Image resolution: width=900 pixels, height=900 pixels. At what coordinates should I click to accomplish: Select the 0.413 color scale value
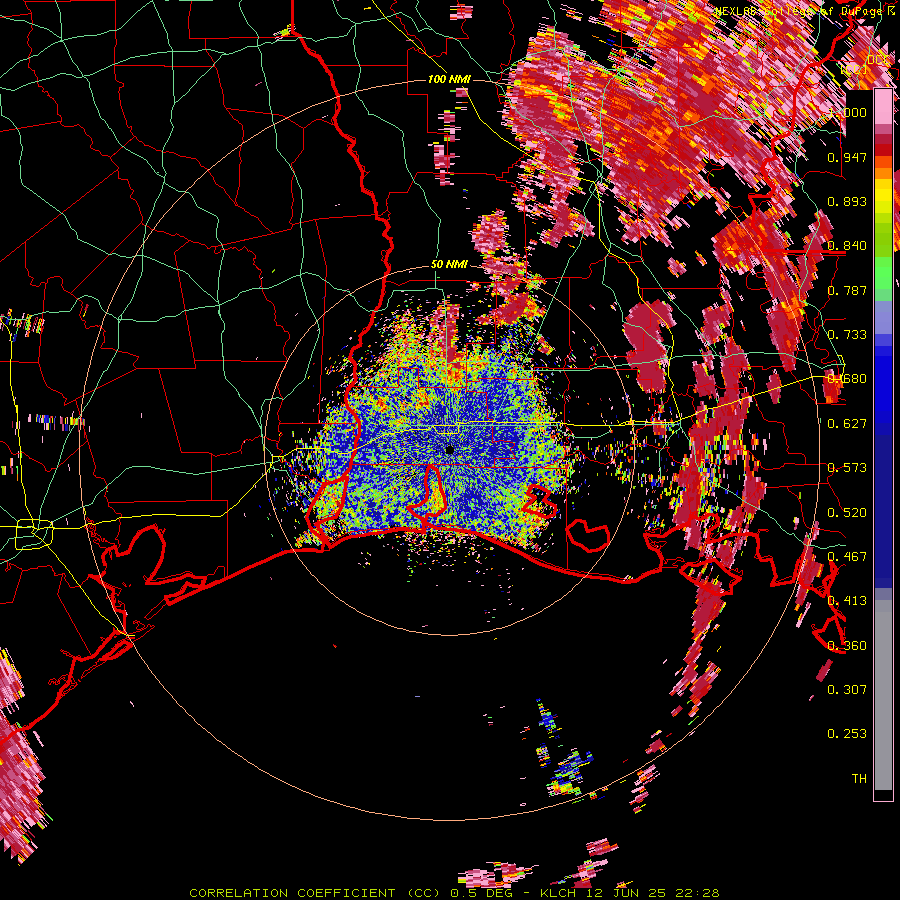(x=847, y=601)
